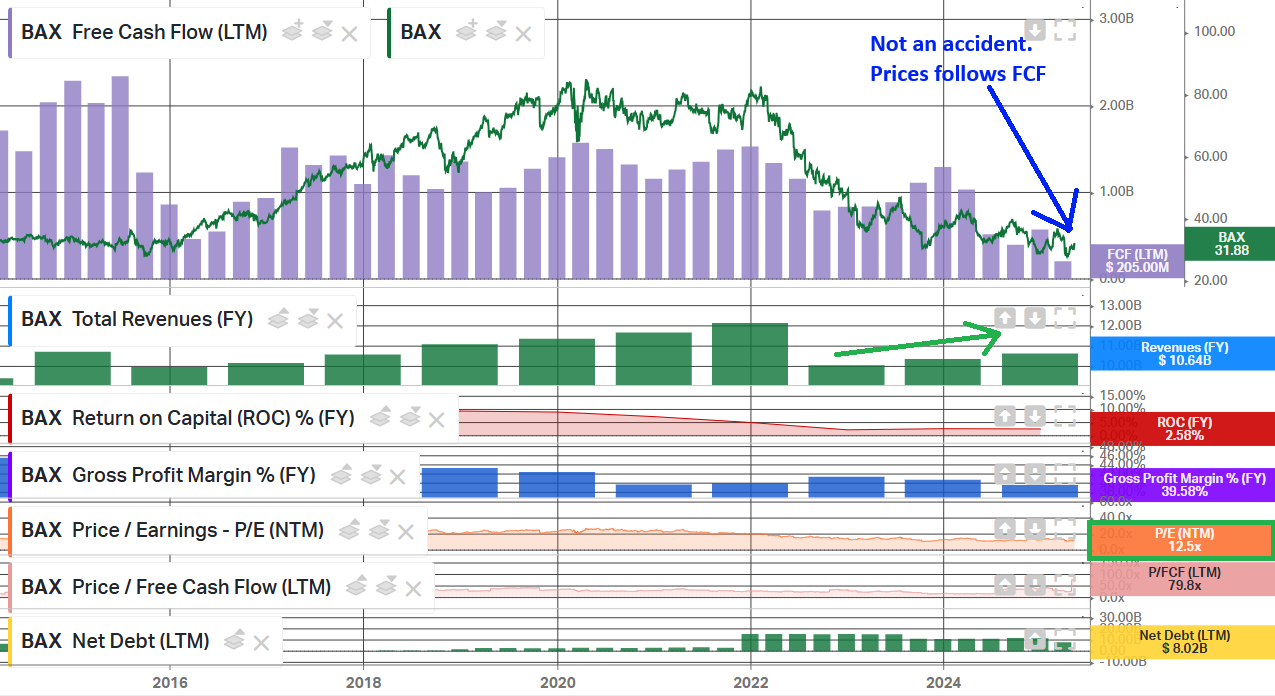Maximize the P/FCF pane

pos(1065,584)
